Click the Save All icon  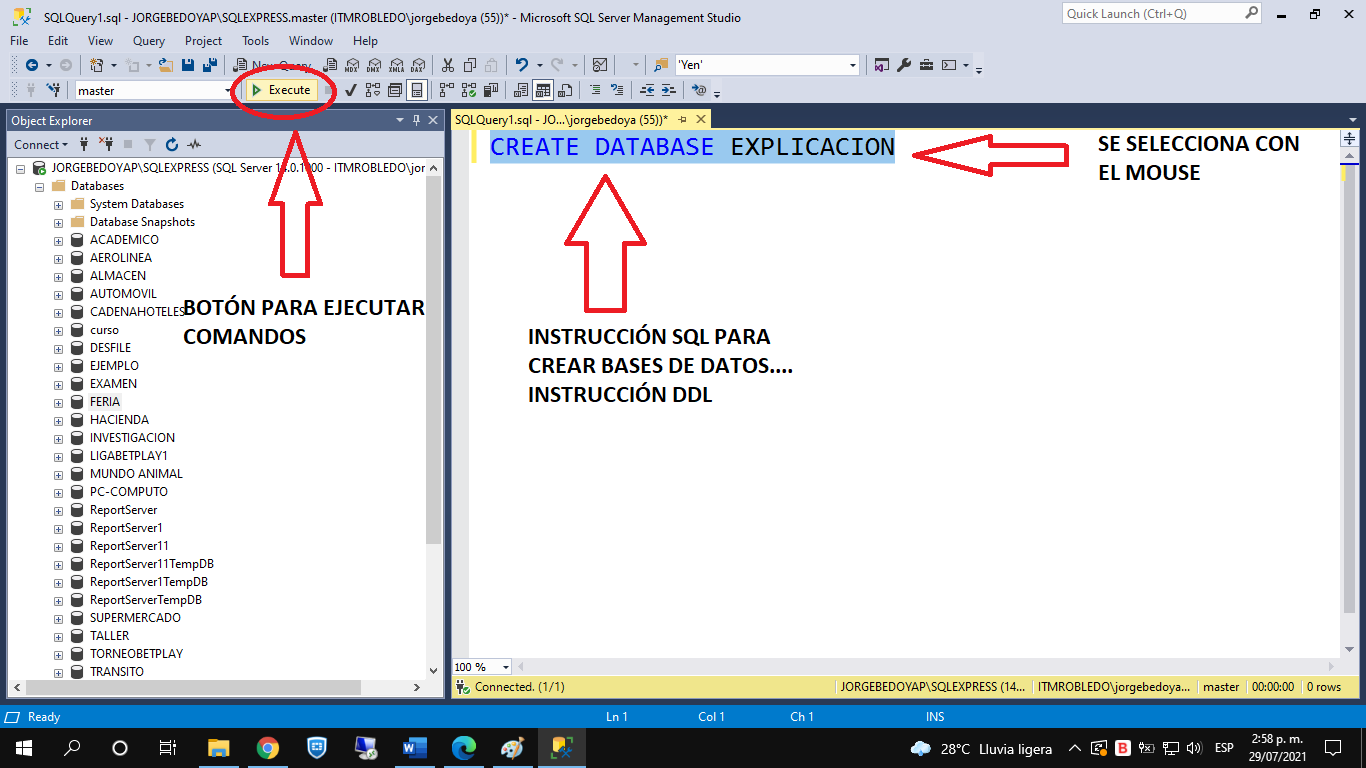pyautogui.click(x=210, y=65)
